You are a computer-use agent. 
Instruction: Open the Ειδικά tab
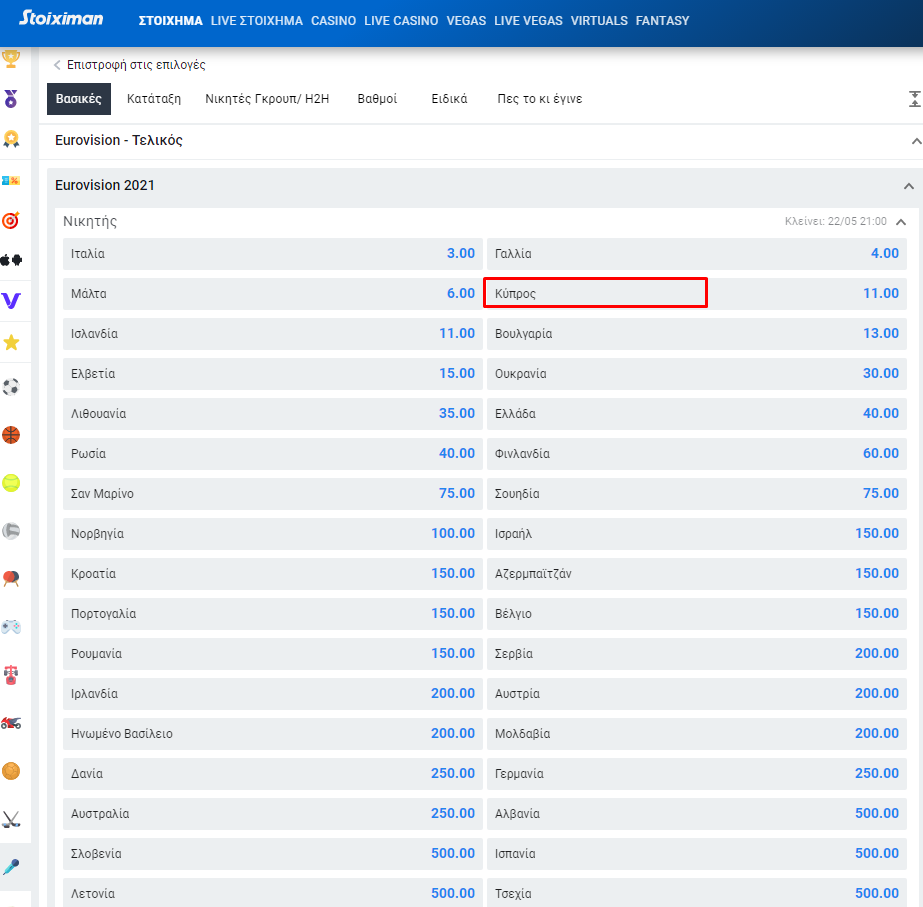point(449,99)
